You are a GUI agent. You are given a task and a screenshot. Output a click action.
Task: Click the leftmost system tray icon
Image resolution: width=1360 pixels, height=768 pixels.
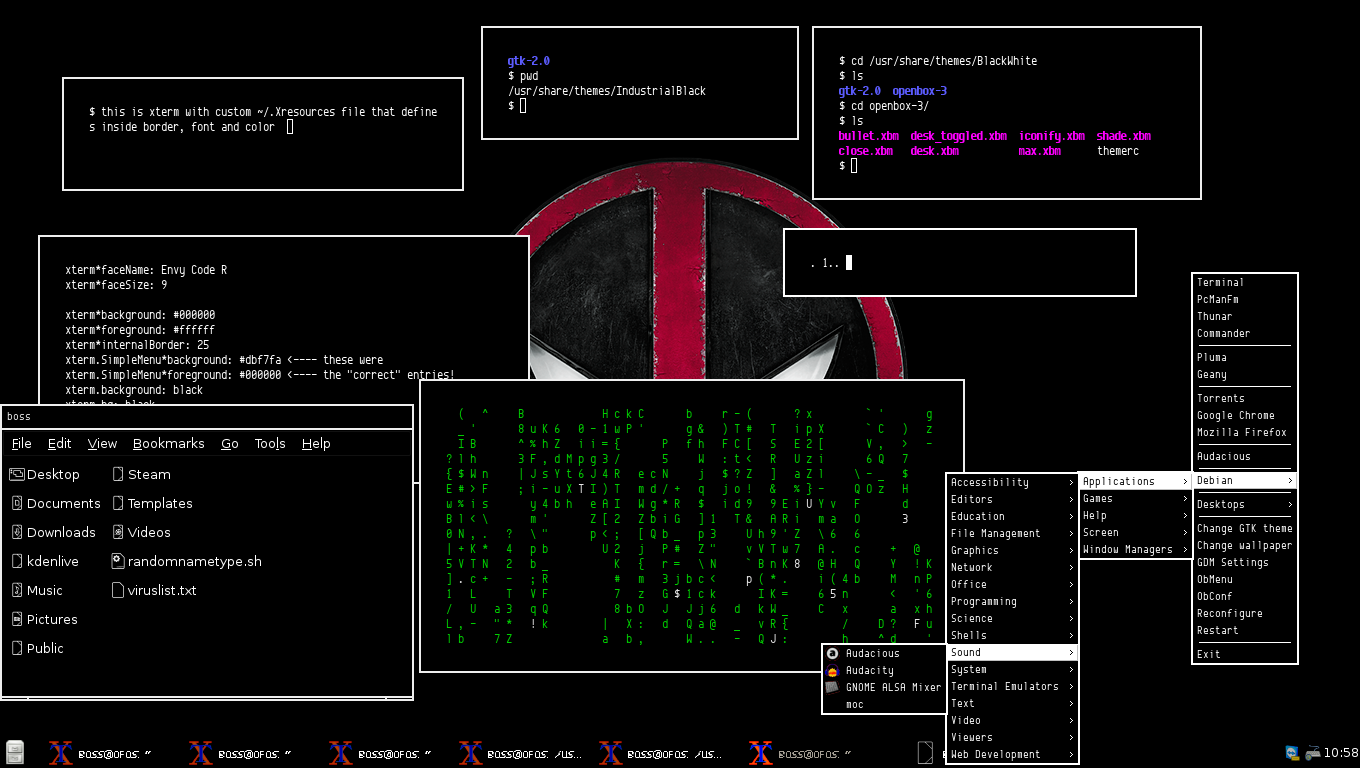coord(1292,752)
